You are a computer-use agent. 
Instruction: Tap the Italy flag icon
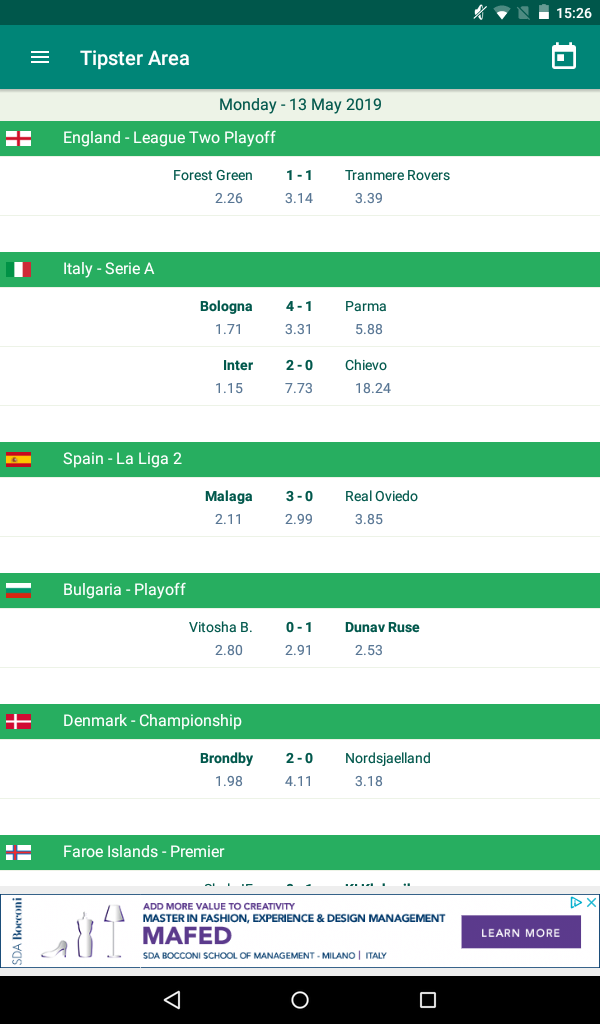point(18,269)
